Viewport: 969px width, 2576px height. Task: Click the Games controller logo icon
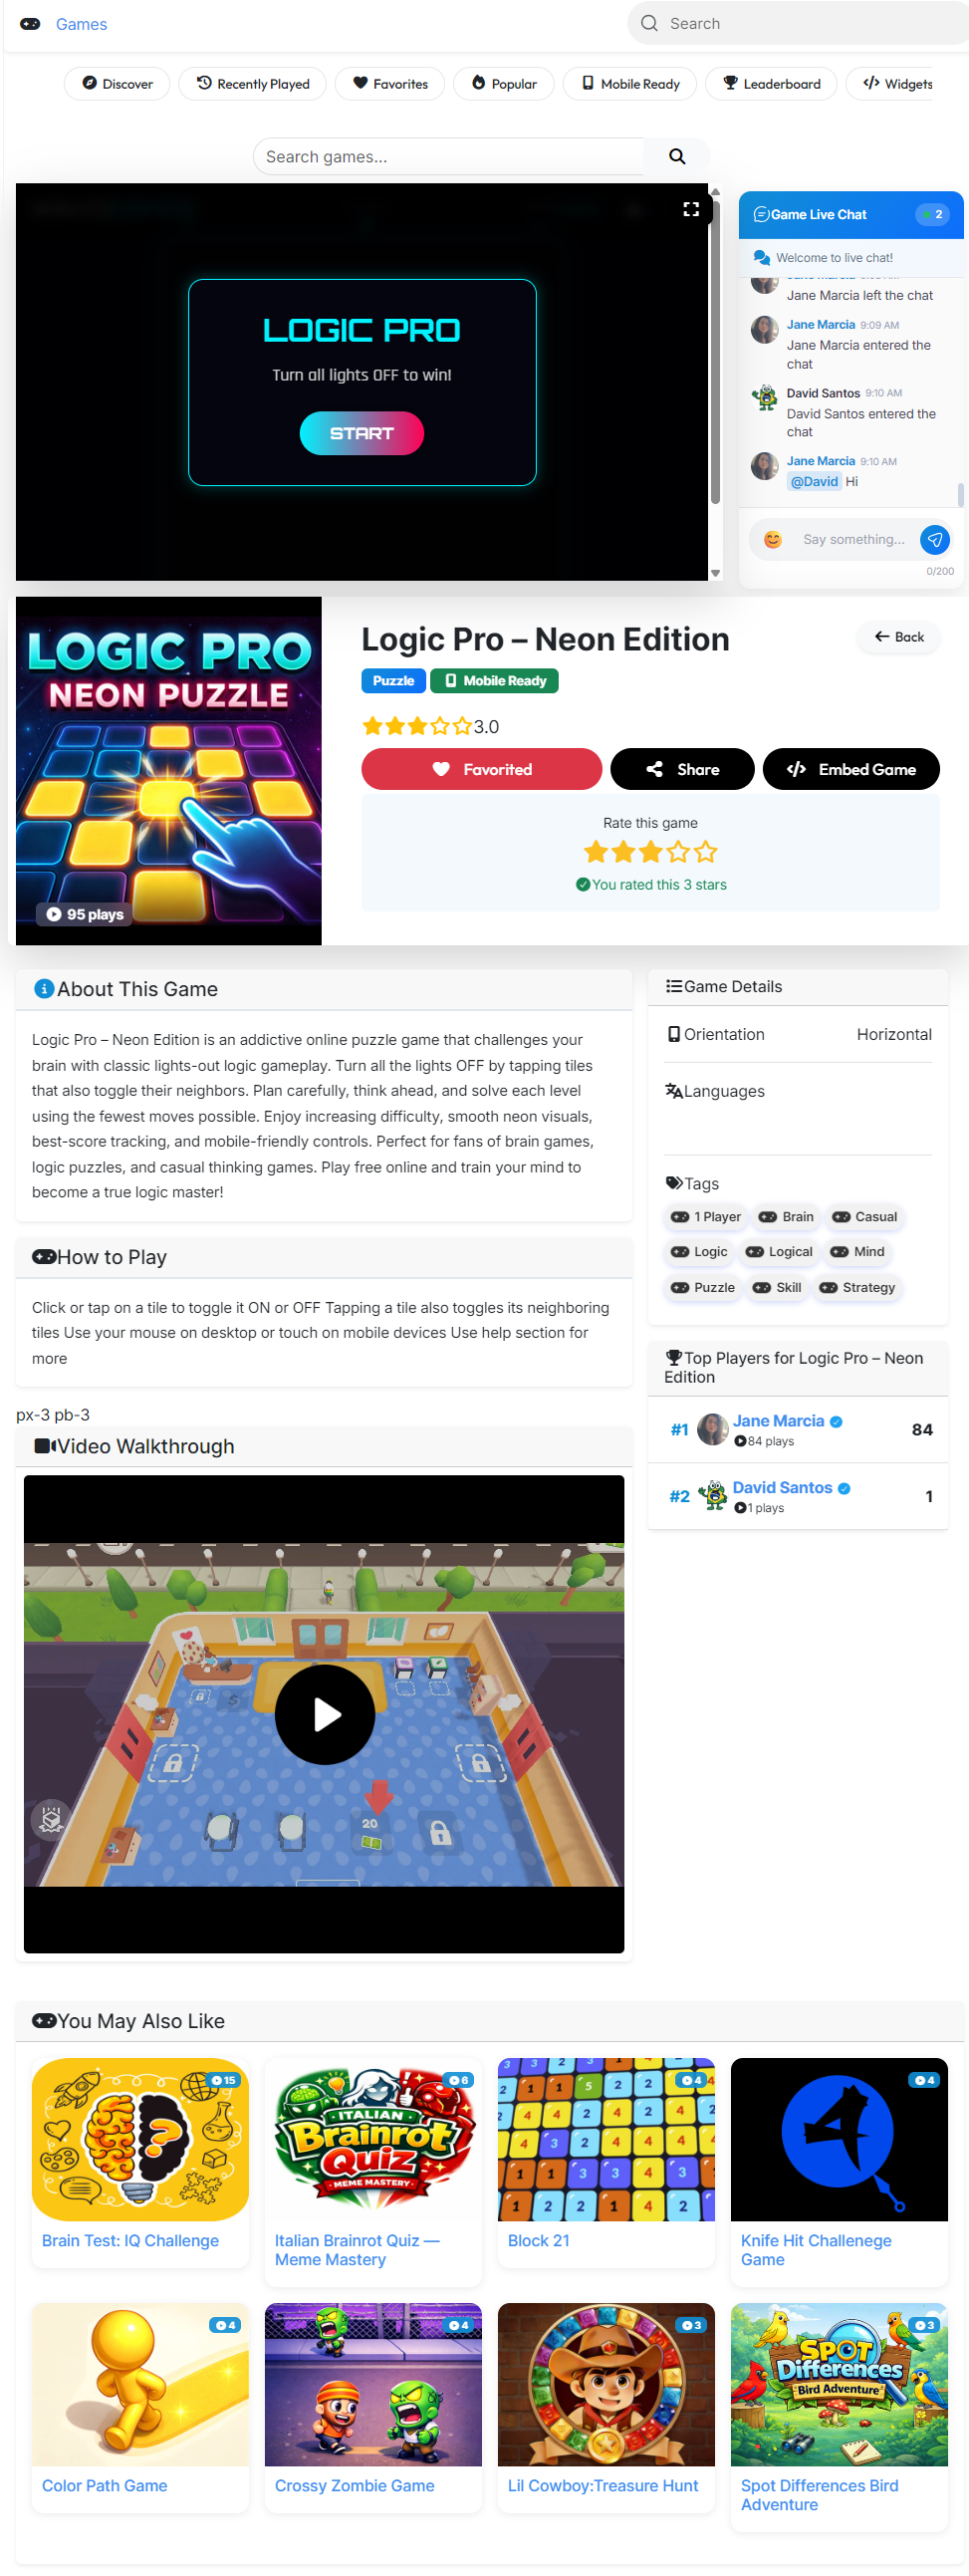[30, 24]
